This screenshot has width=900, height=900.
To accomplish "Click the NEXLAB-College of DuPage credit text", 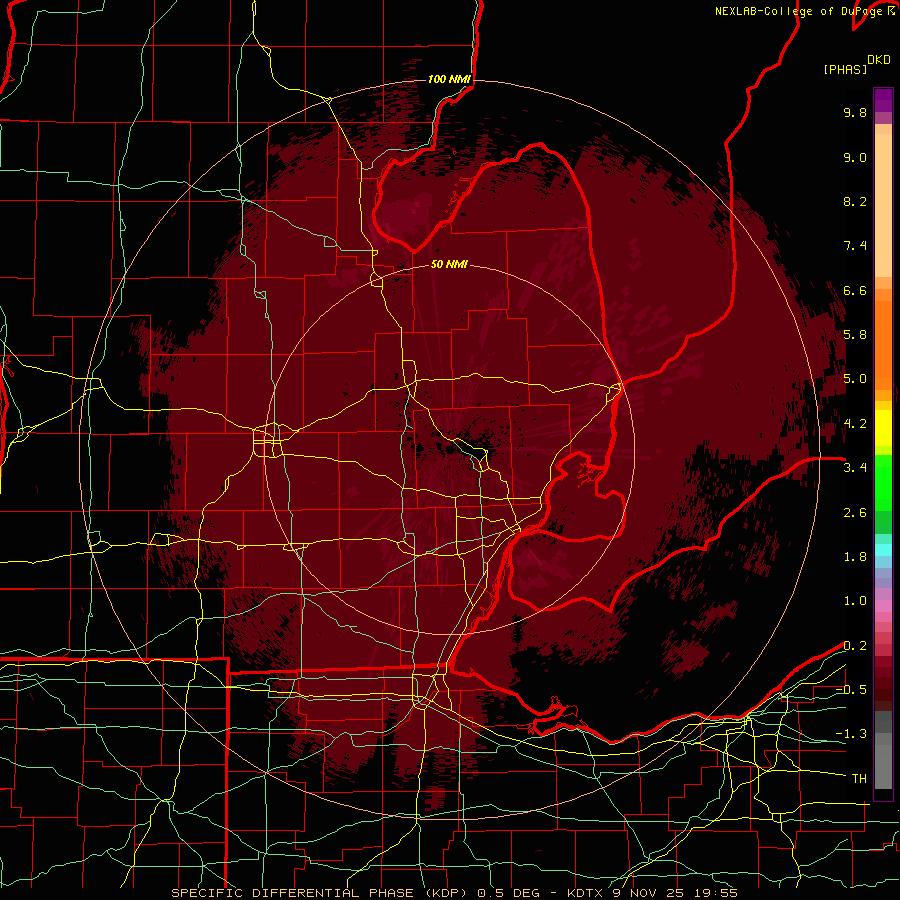I will click(805, 11).
